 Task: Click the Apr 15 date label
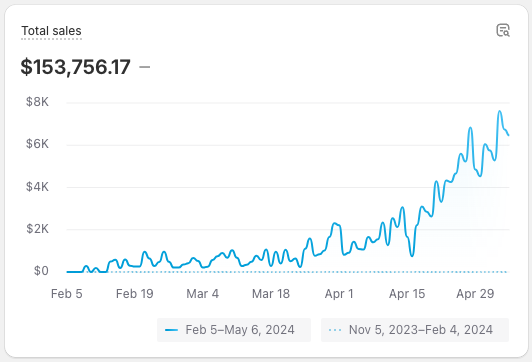(407, 294)
